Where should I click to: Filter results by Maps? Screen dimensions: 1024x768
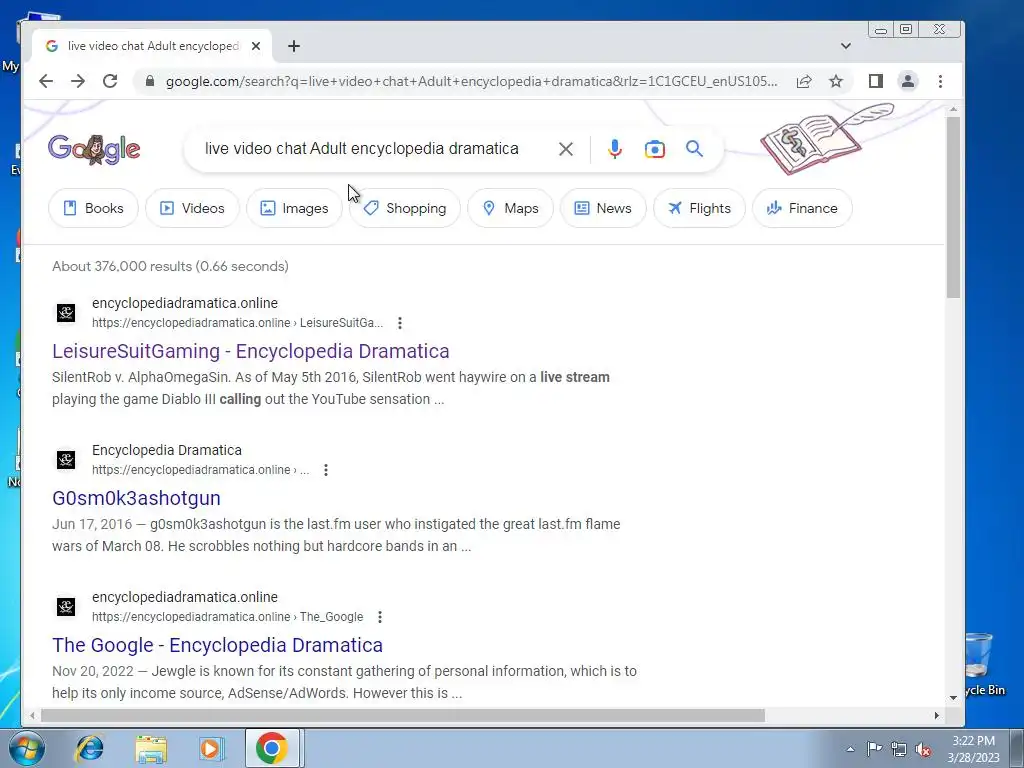point(510,208)
